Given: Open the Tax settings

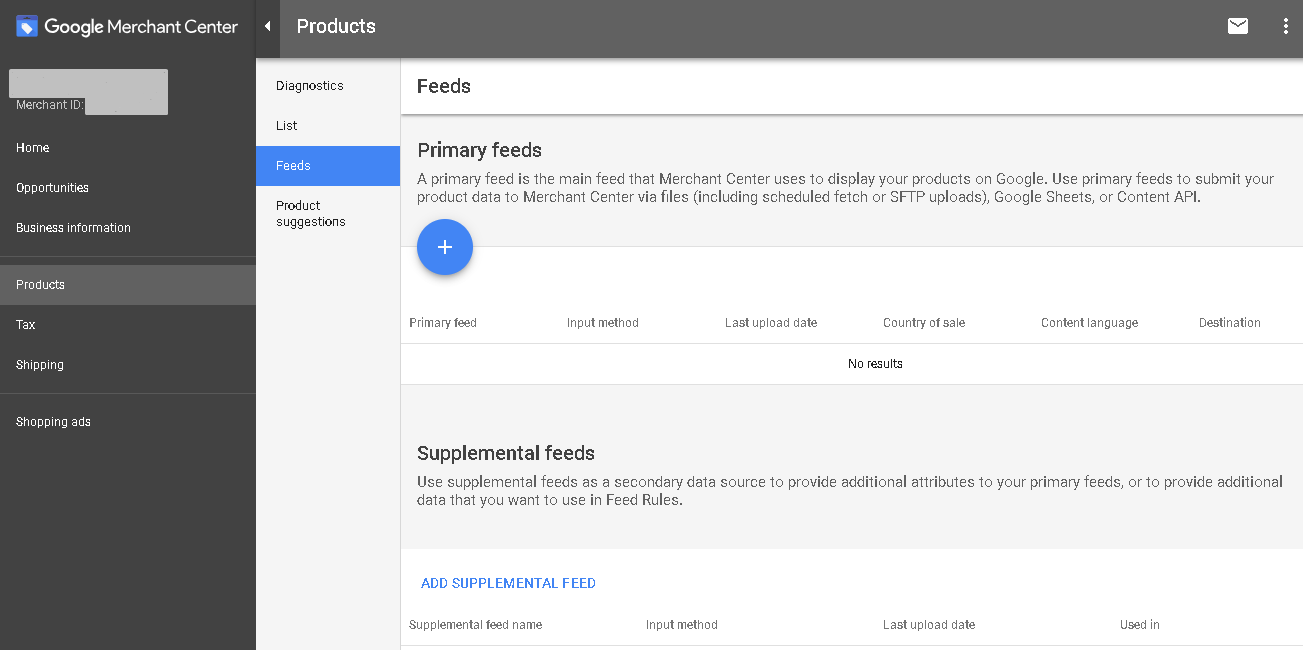Looking at the screenshot, I should coord(26,325).
